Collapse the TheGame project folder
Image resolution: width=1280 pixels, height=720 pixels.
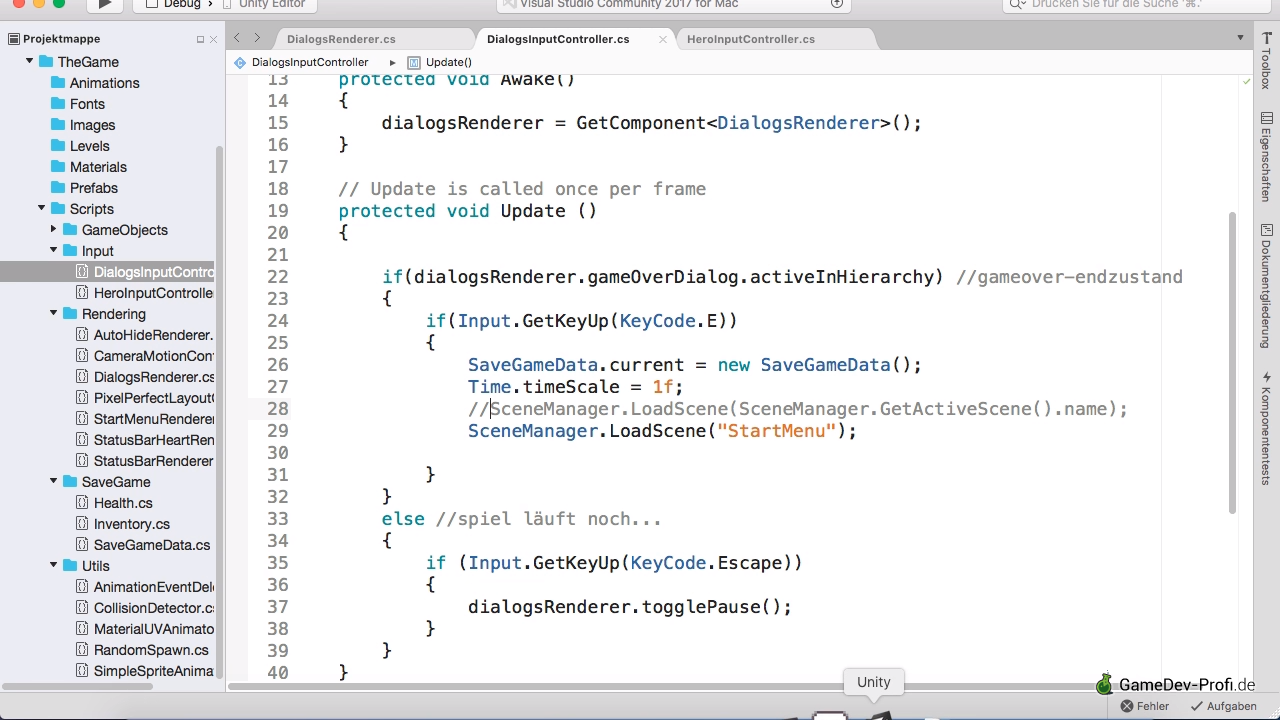pos(30,62)
